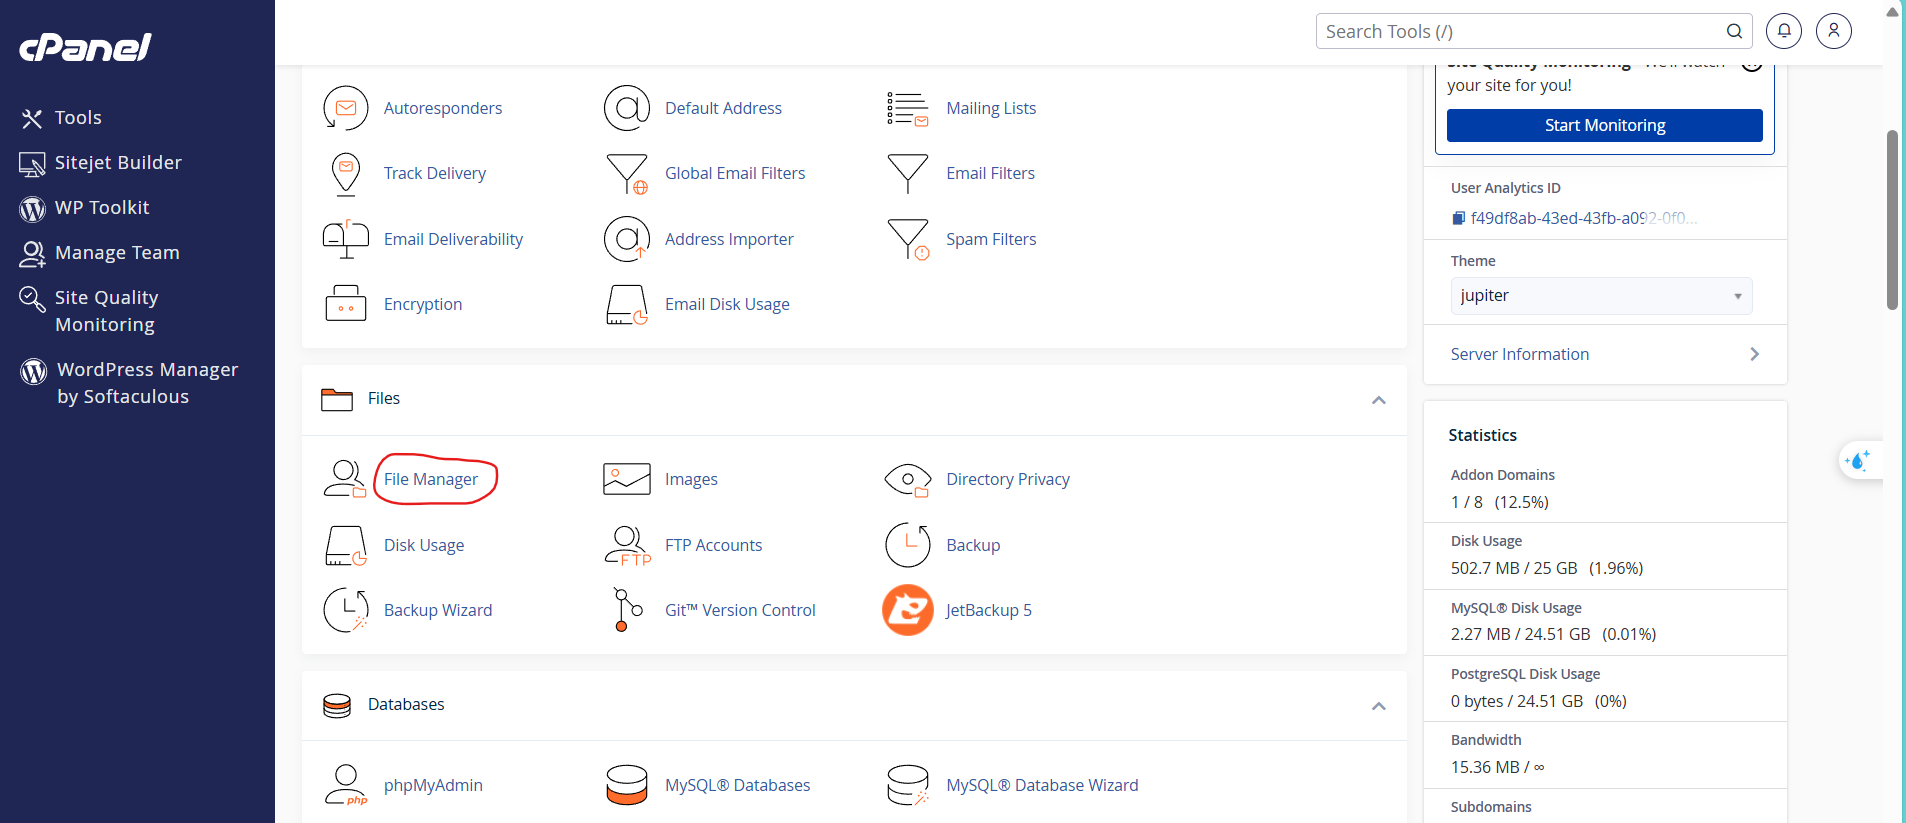Click the User Analytics ID value

1584,218
